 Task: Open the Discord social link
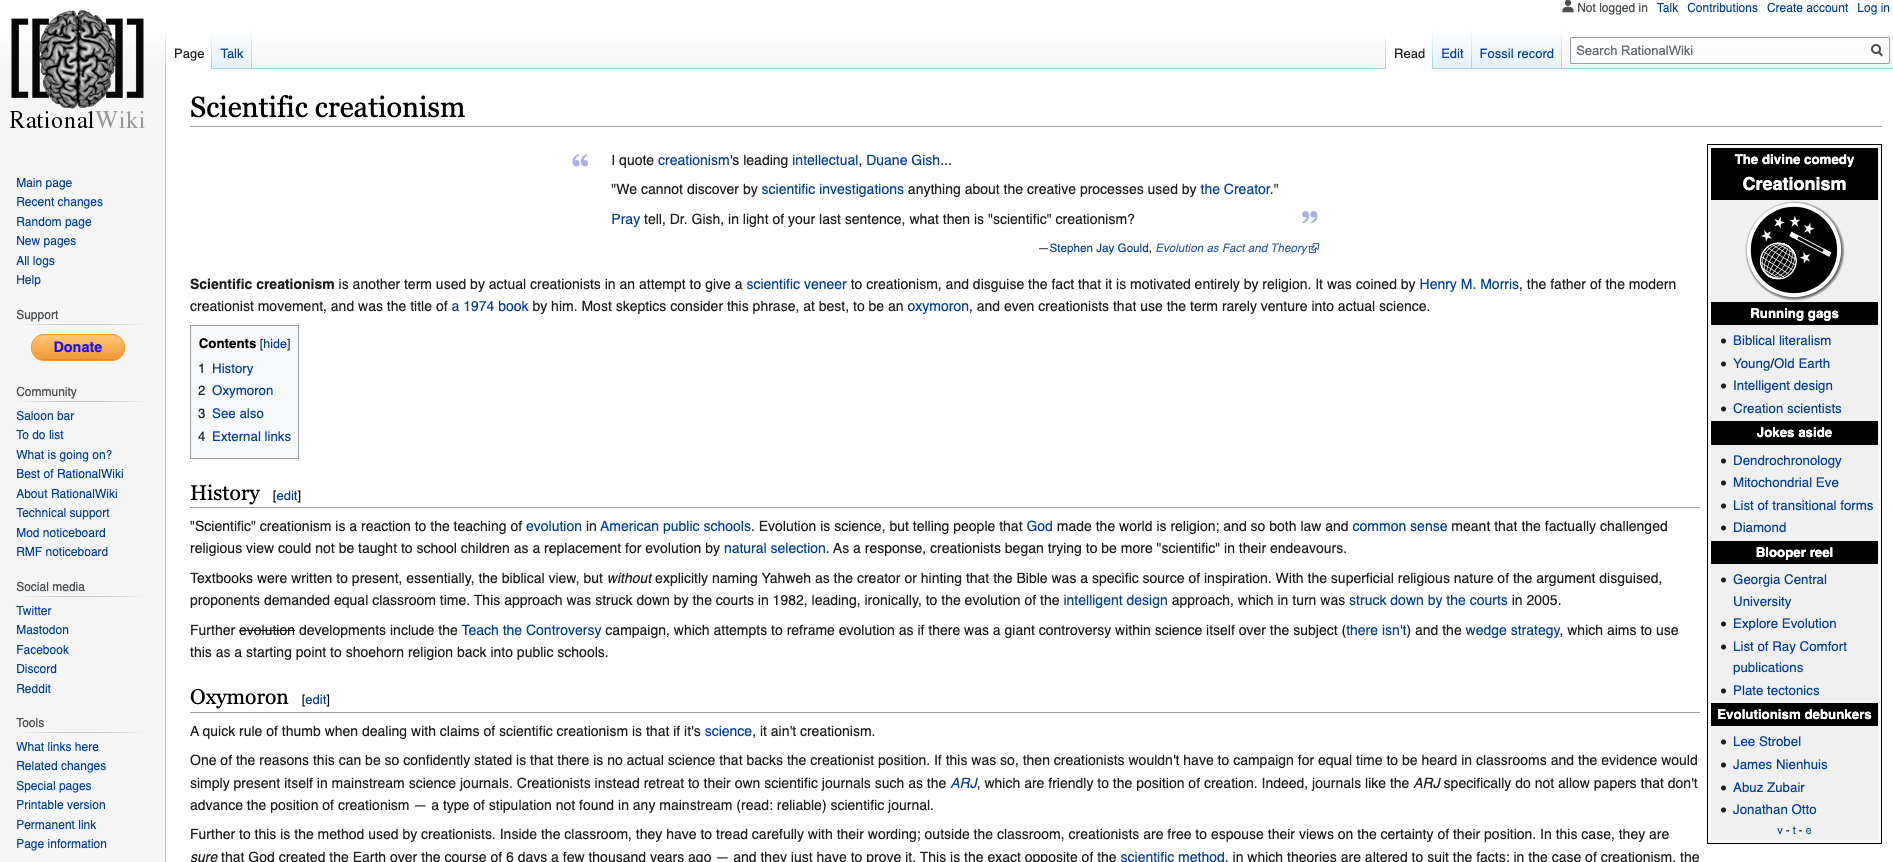[36, 669]
